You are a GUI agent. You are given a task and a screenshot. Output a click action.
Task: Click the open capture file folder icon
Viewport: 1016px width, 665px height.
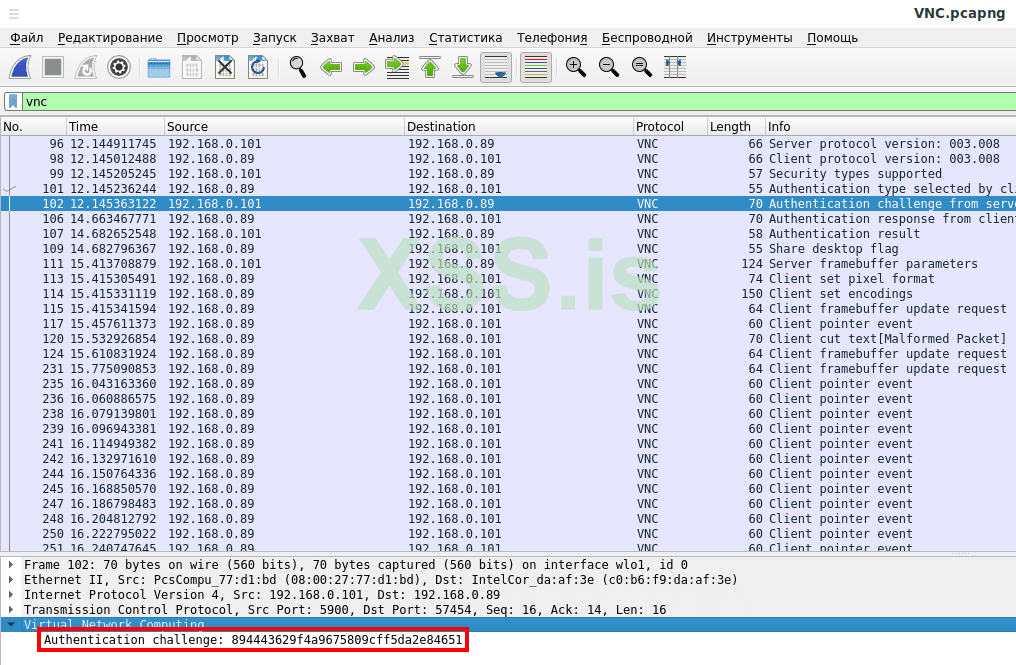pos(159,68)
